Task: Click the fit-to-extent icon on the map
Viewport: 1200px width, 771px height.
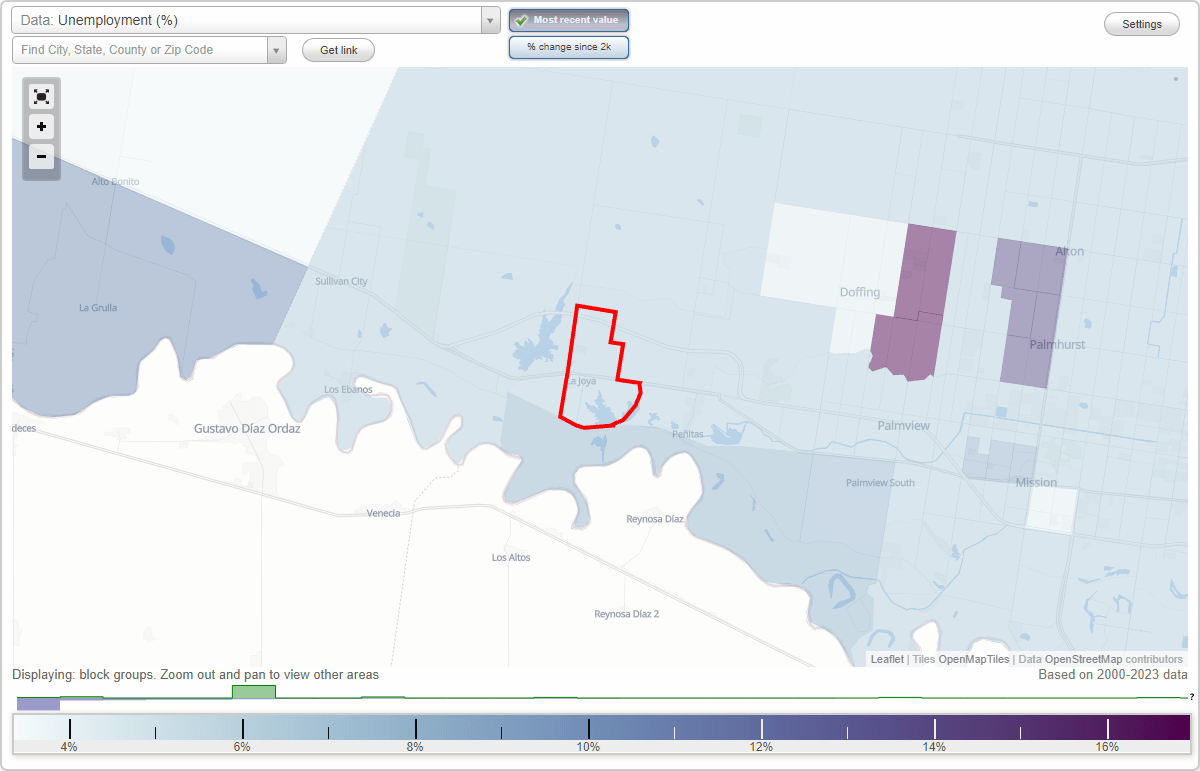Action: pos(41,96)
